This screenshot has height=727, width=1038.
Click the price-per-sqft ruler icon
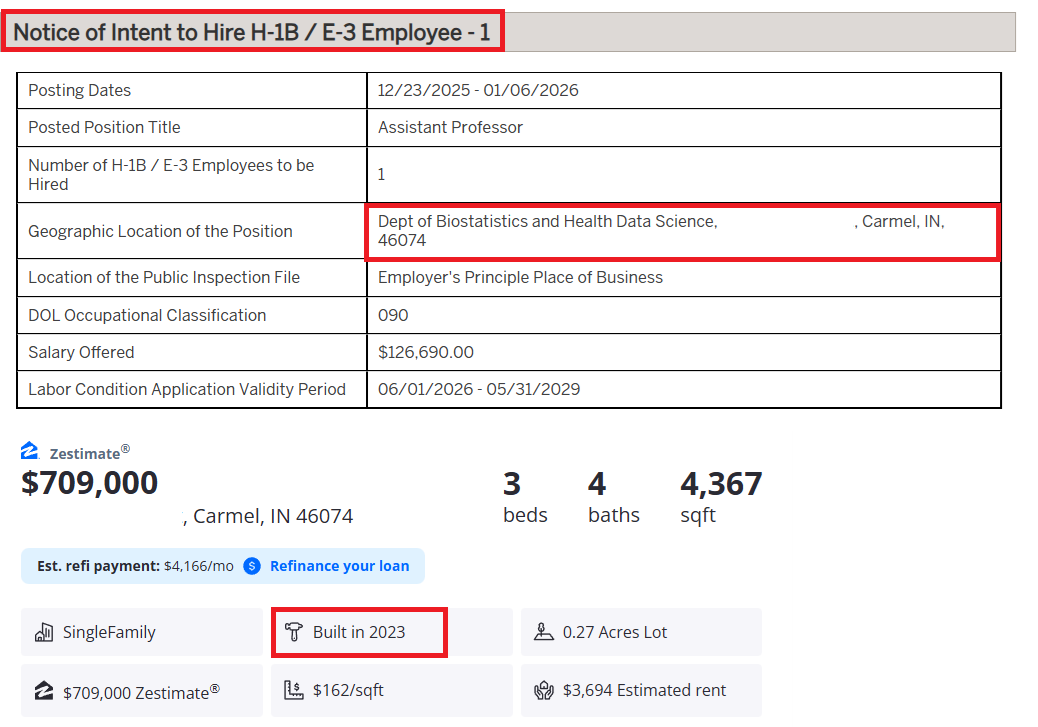pyautogui.click(x=293, y=691)
